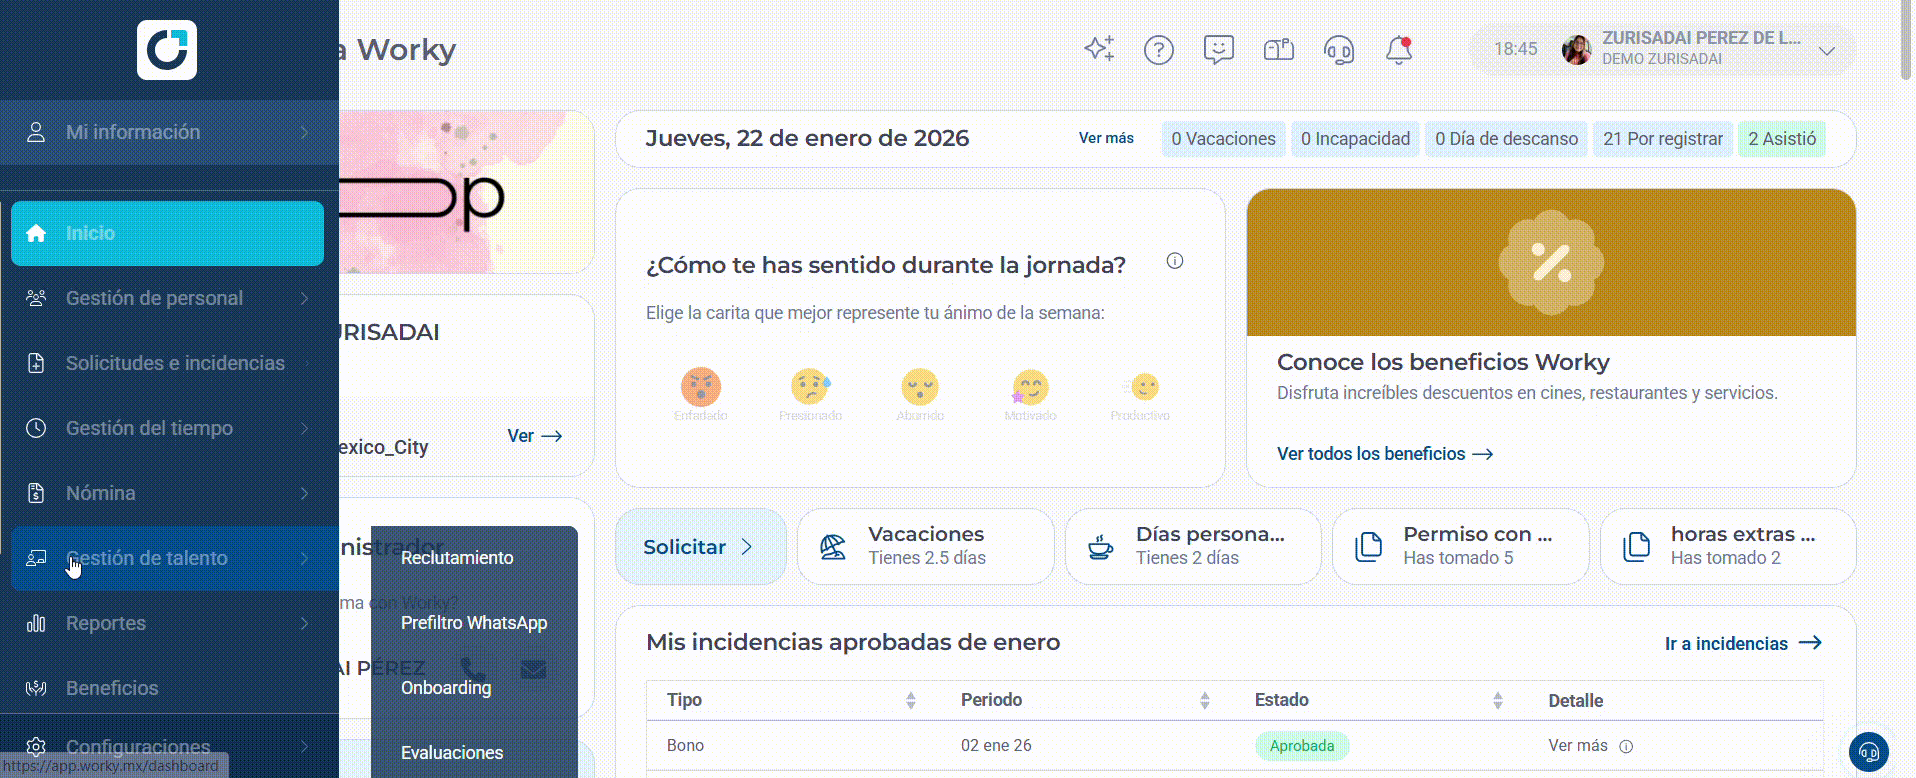Viewport: 1916px width, 778px height.
Task: Sort table by Tipo column arrows
Action: [911, 701]
